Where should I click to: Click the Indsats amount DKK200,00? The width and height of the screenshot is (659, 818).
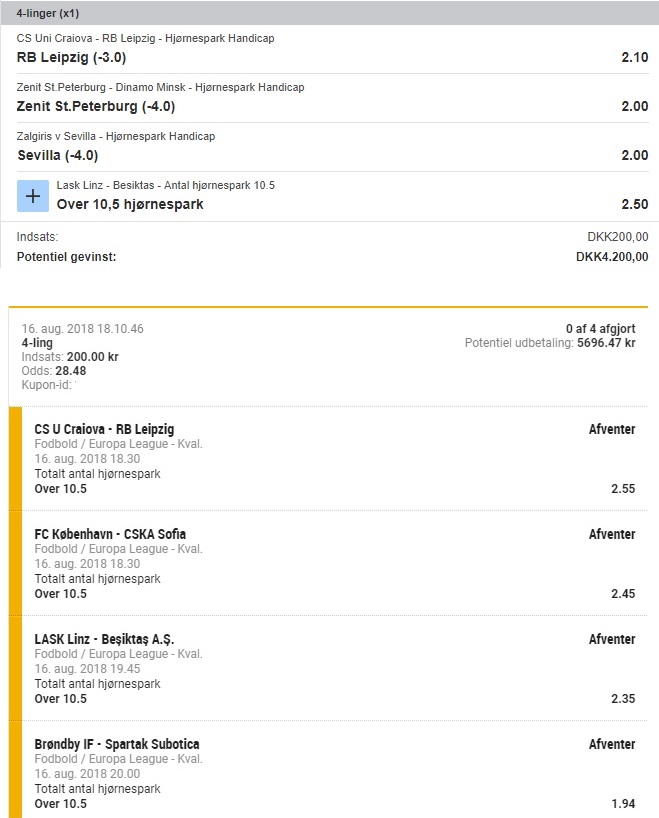[x=618, y=237]
